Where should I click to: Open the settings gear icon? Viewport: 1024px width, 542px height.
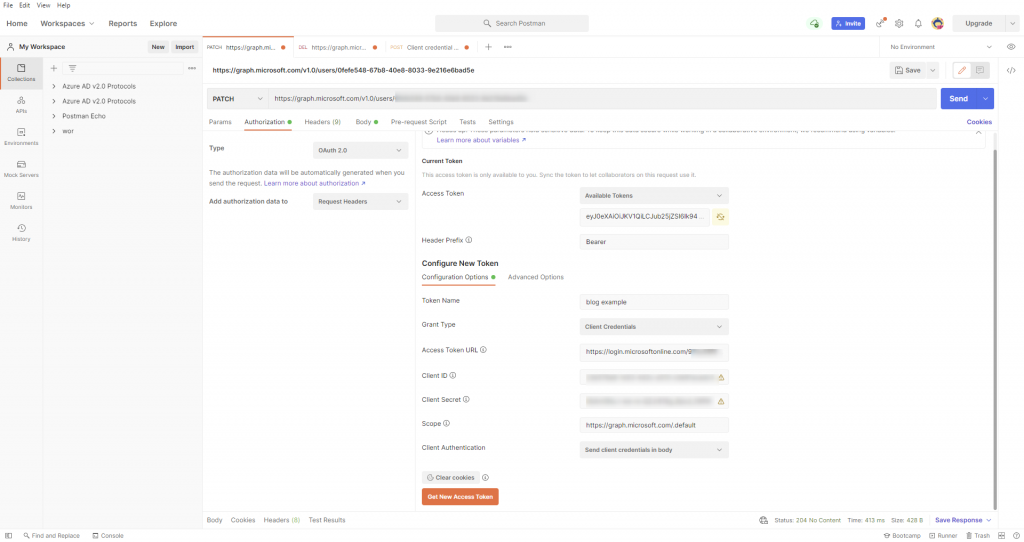899,24
